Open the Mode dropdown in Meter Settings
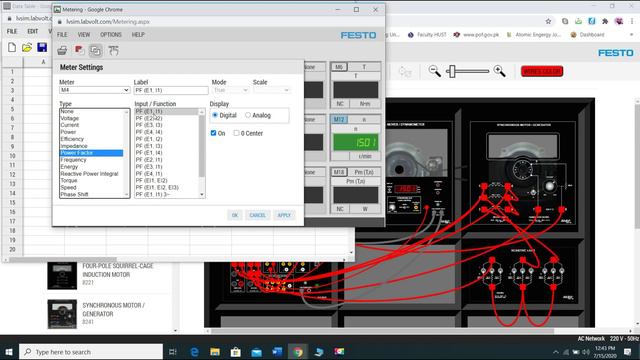This screenshot has width=640, height=360. click(x=231, y=90)
